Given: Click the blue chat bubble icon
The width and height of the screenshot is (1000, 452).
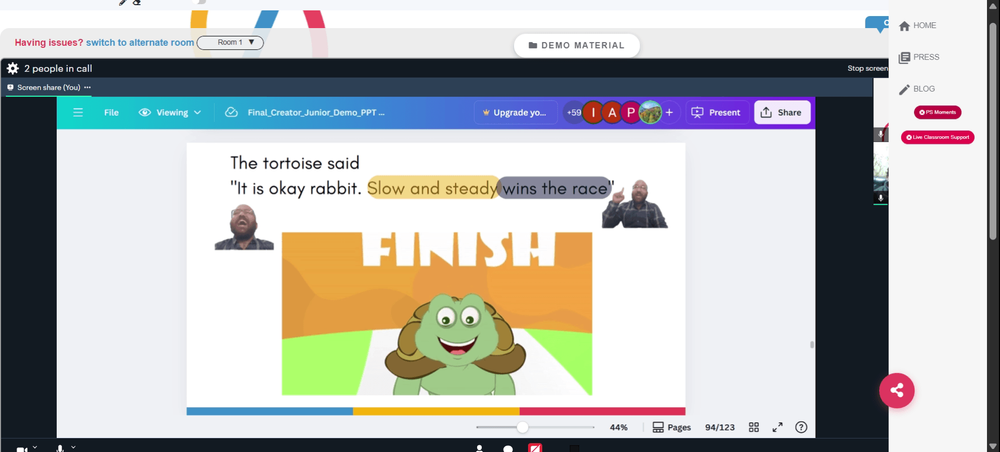Looking at the screenshot, I should [x=878, y=24].
